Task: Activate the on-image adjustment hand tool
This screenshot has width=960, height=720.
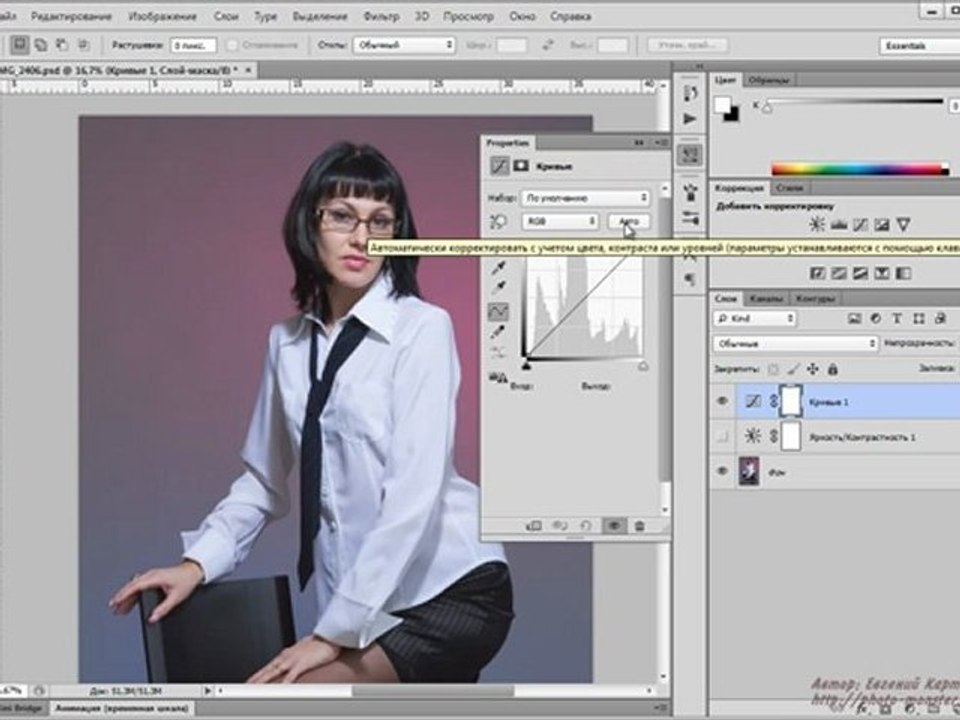Action: pos(498,222)
